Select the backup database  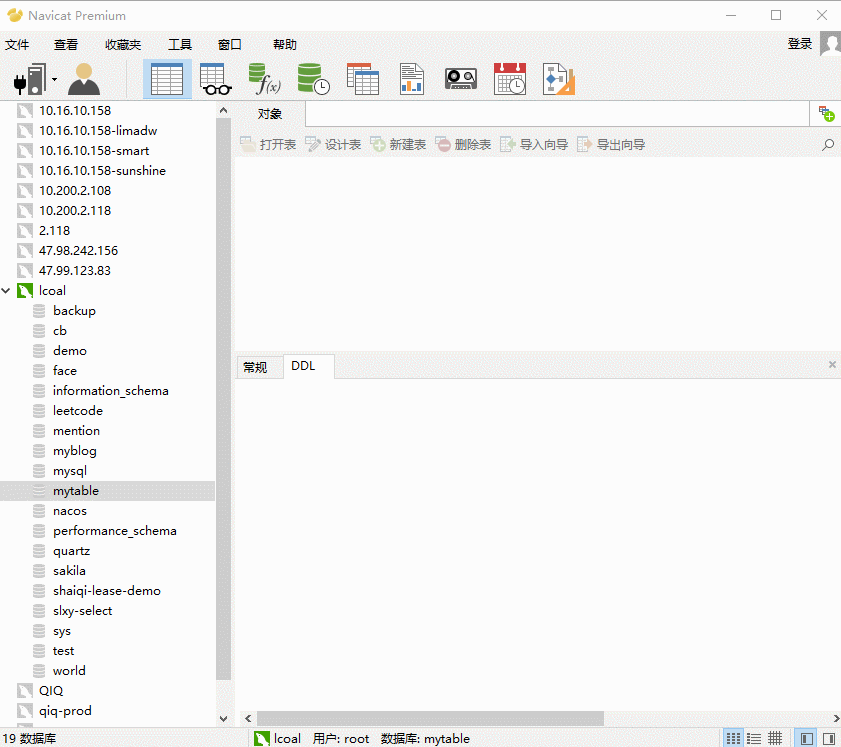[75, 310]
